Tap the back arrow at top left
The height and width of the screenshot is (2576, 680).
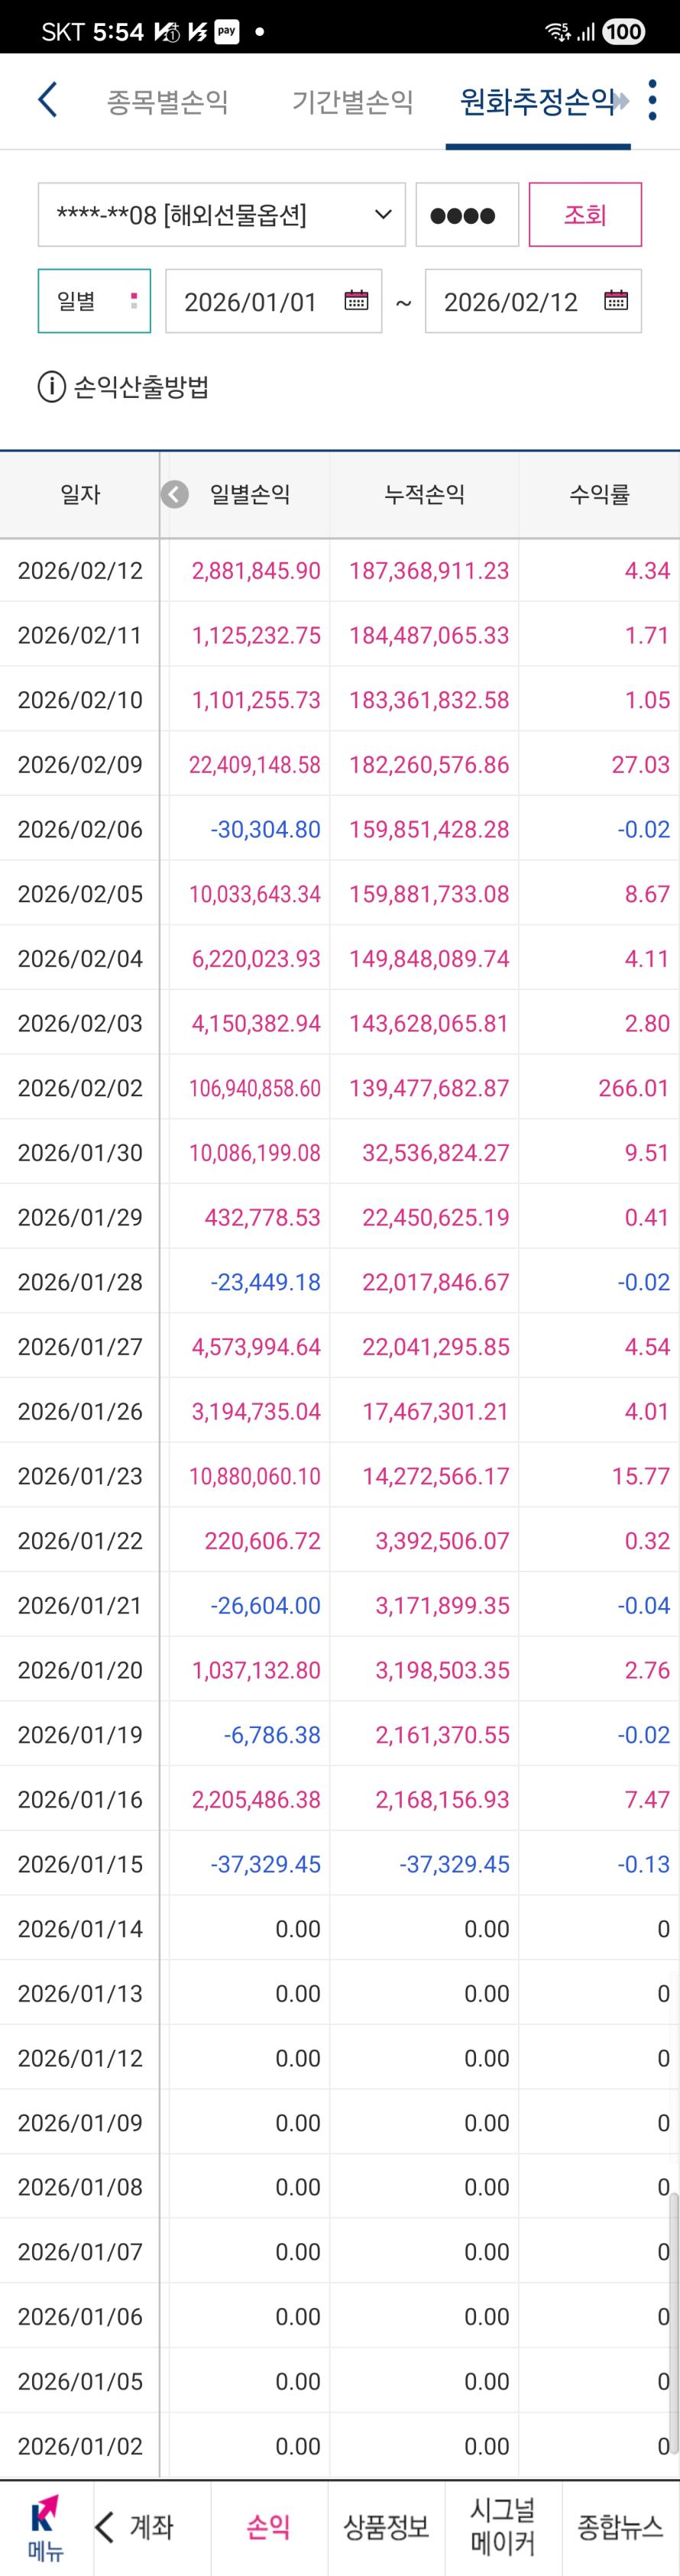47,100
